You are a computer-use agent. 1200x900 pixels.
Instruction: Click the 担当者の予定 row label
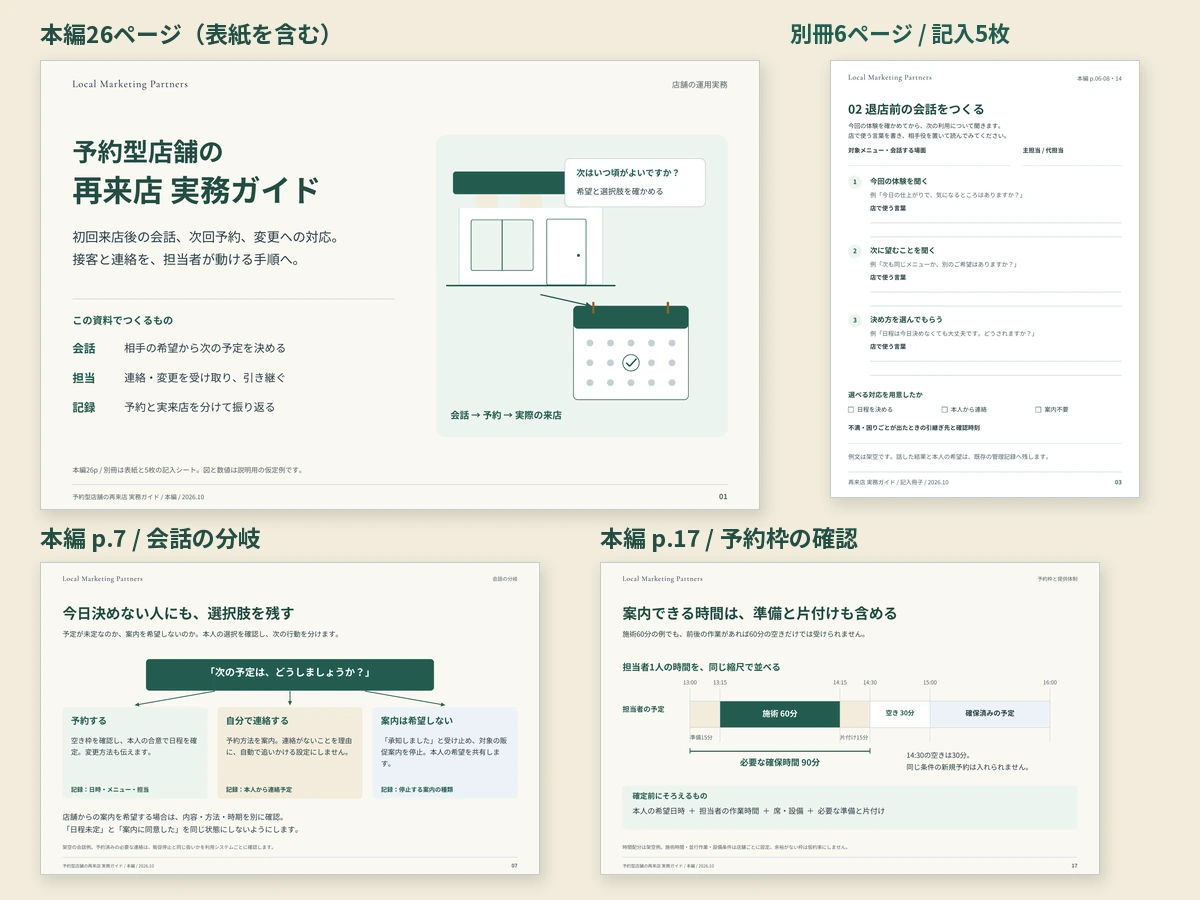click(643, 709)
